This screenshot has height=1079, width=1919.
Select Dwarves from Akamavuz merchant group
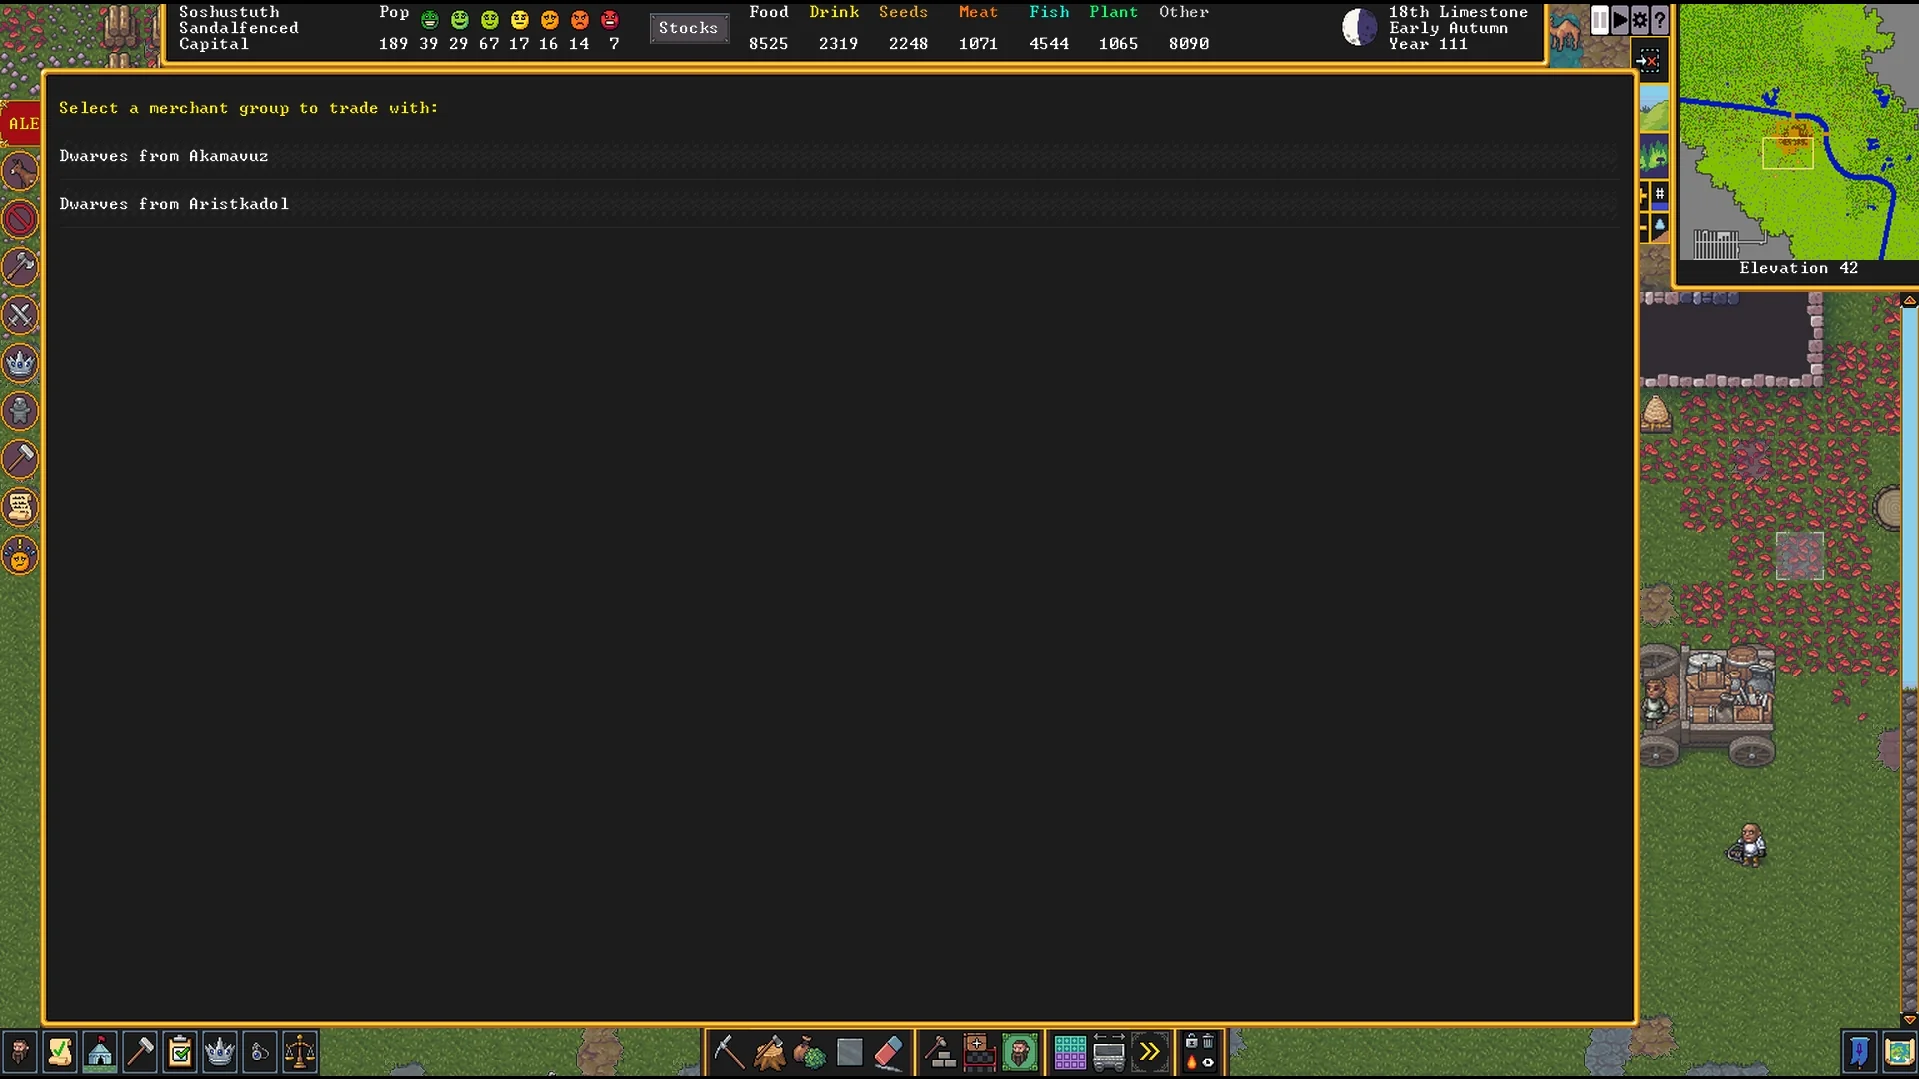click(x=838, y=156)
